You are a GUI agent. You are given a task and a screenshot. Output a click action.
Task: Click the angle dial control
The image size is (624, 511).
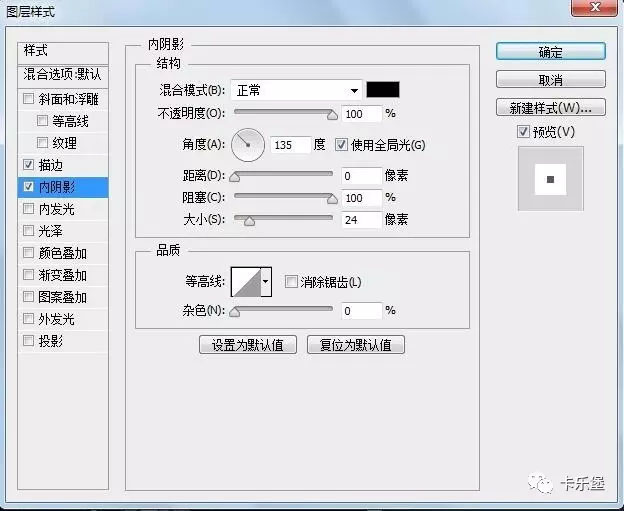click(248, 145)
